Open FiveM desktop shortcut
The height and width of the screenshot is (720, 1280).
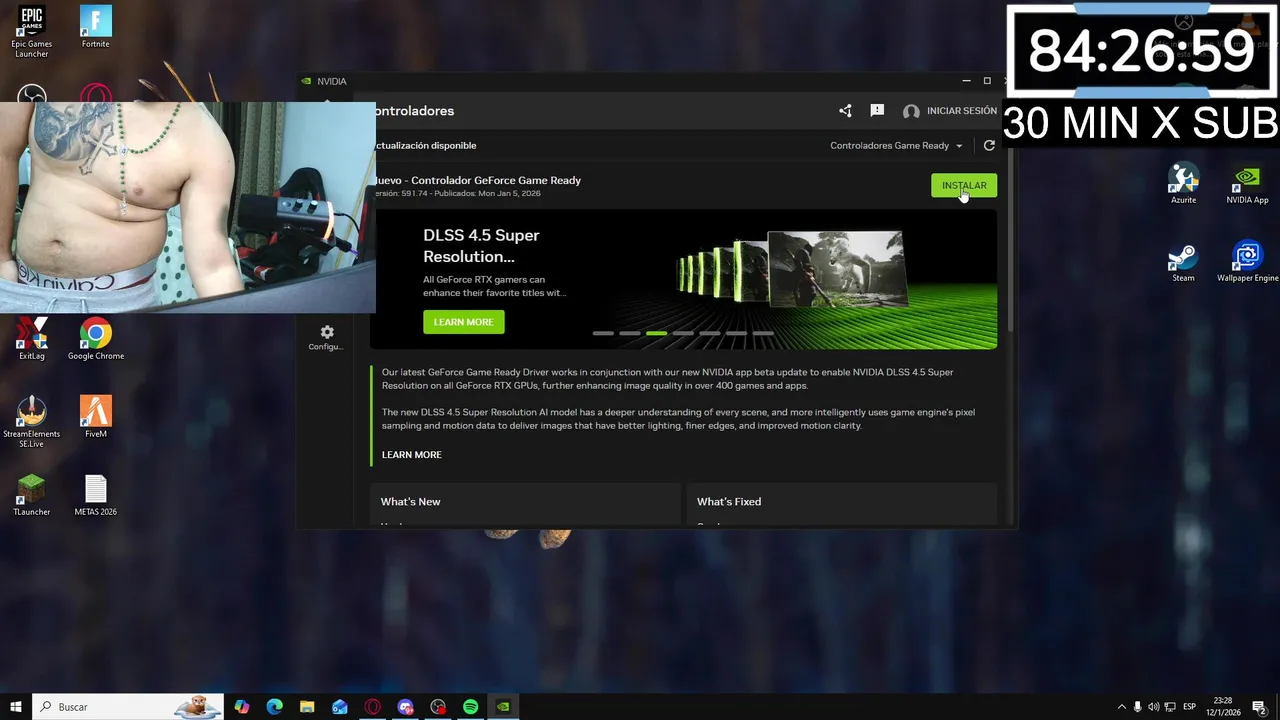pyautogui.click(x=96, y=417)
